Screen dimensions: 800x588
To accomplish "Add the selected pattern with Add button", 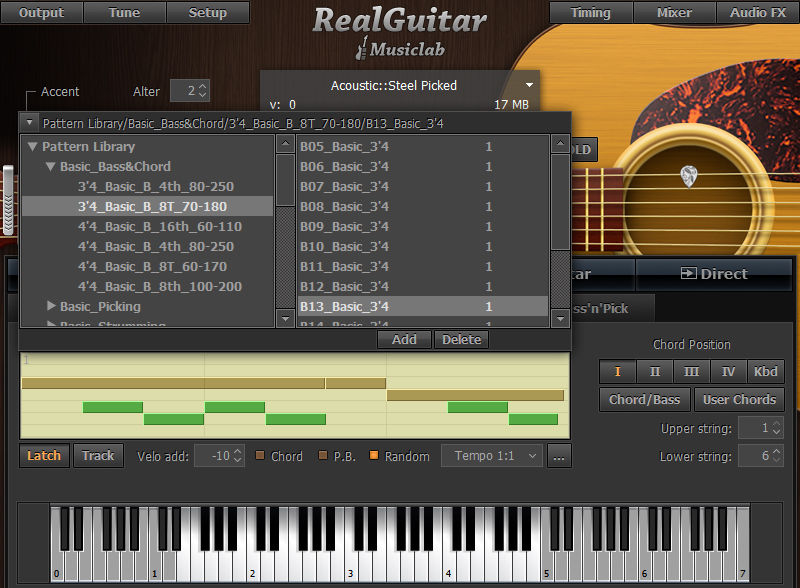I will coord(404,339).
